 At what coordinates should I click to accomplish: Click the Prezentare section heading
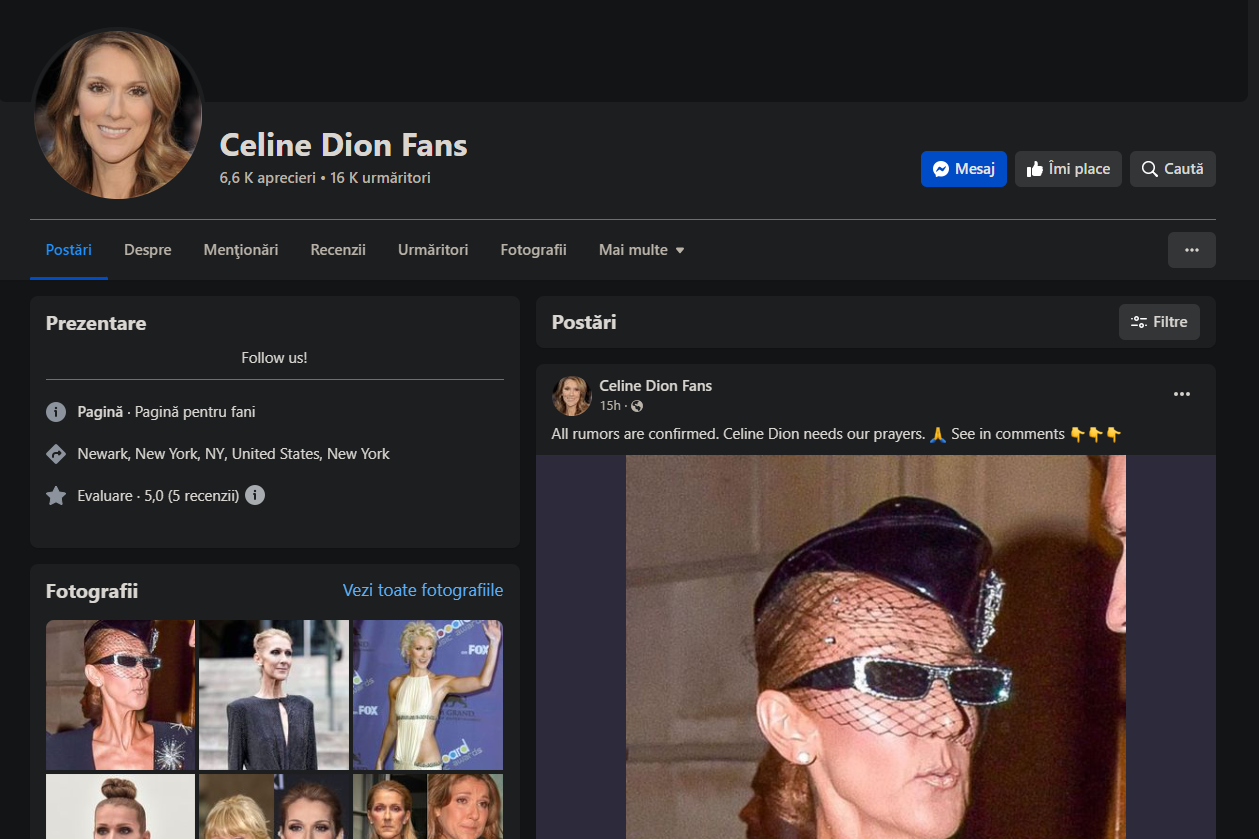(x=96, y=324)
